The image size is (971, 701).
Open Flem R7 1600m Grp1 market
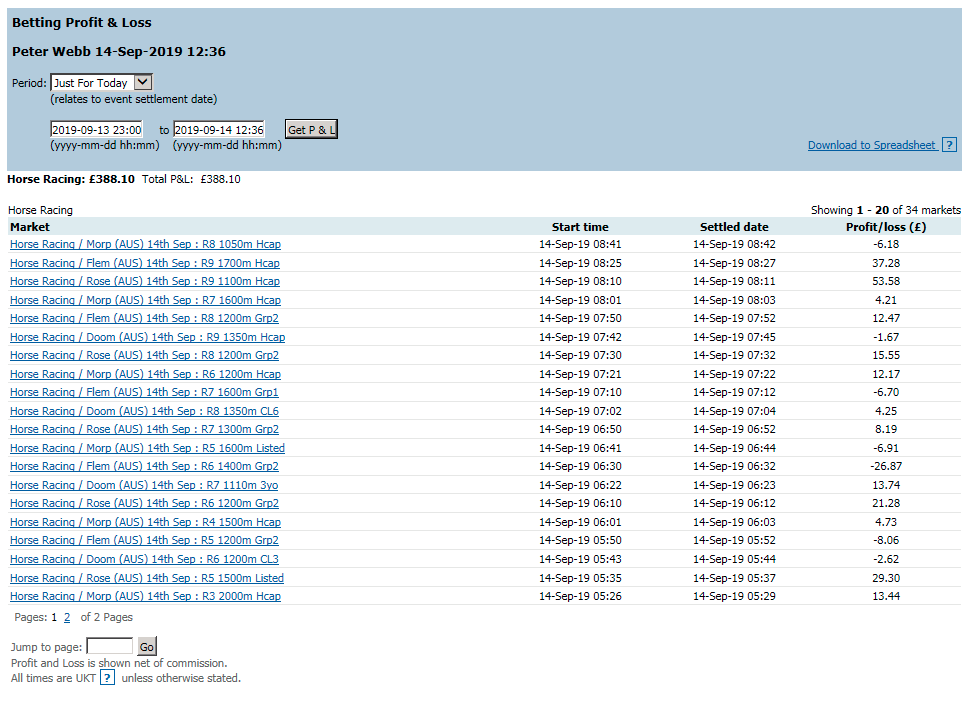pyautogui.click(x=144, y=392)
